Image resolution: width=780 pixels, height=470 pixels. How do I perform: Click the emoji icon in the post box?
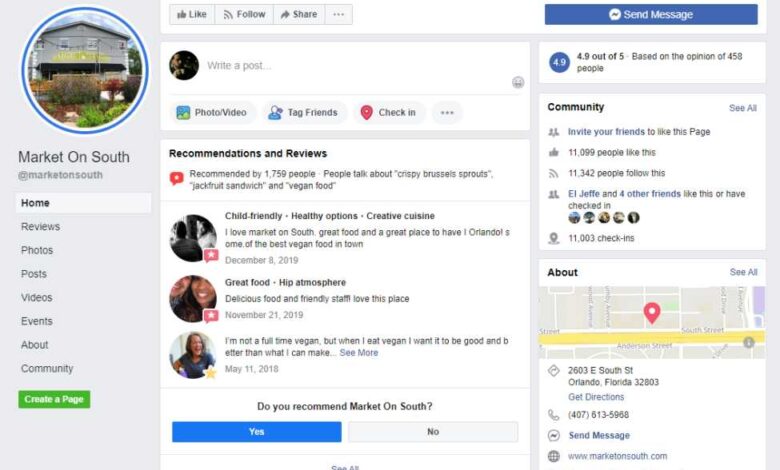tap(518, 82)
